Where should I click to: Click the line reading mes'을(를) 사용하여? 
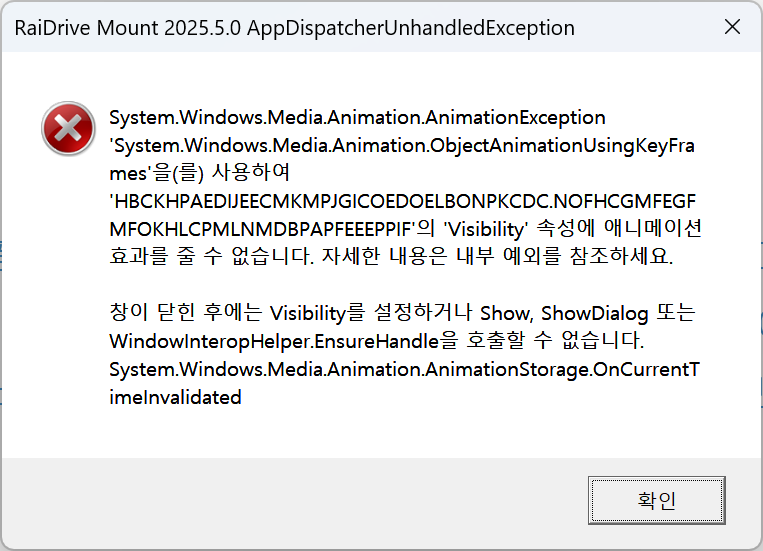pos(200,173)
